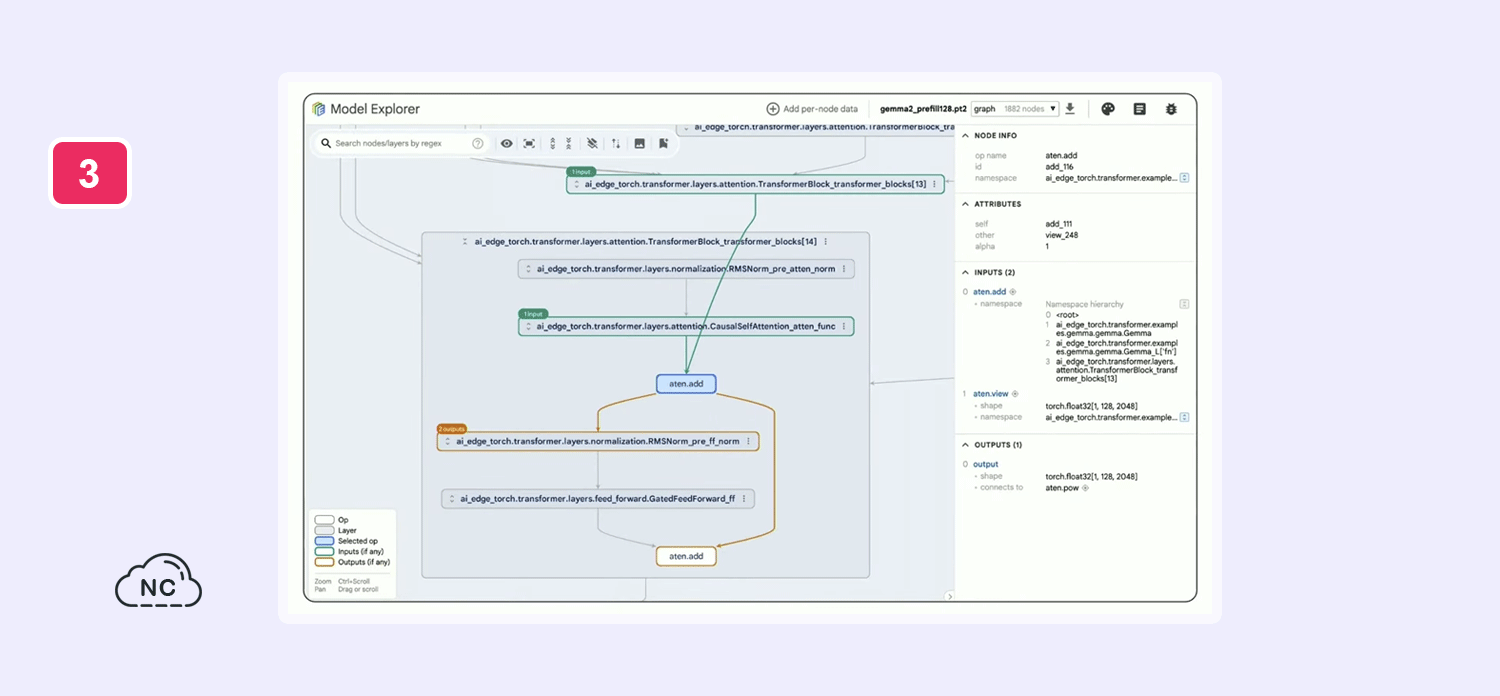The height and width of the screenshot is (696, 1500).
Task: Collapse the ATTRIBUTES section
Action: pyautogui.click(x=964, y=204)
